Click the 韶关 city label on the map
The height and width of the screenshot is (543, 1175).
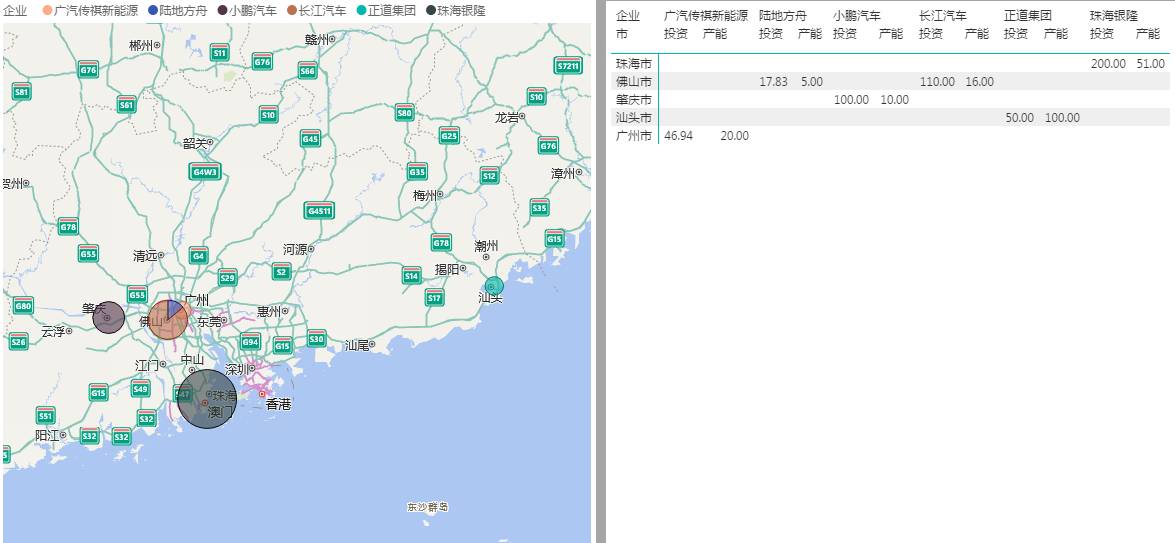click(x=195, y=143)
